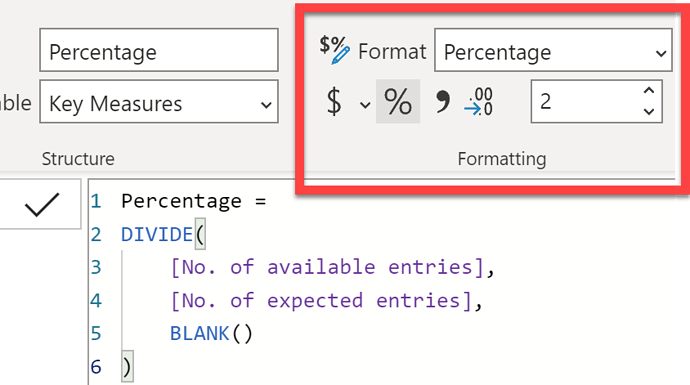The width and height of the screenshot is (690, 385).
Task: Apply the thousands separator comma icon
Action: tap(443, 102)
